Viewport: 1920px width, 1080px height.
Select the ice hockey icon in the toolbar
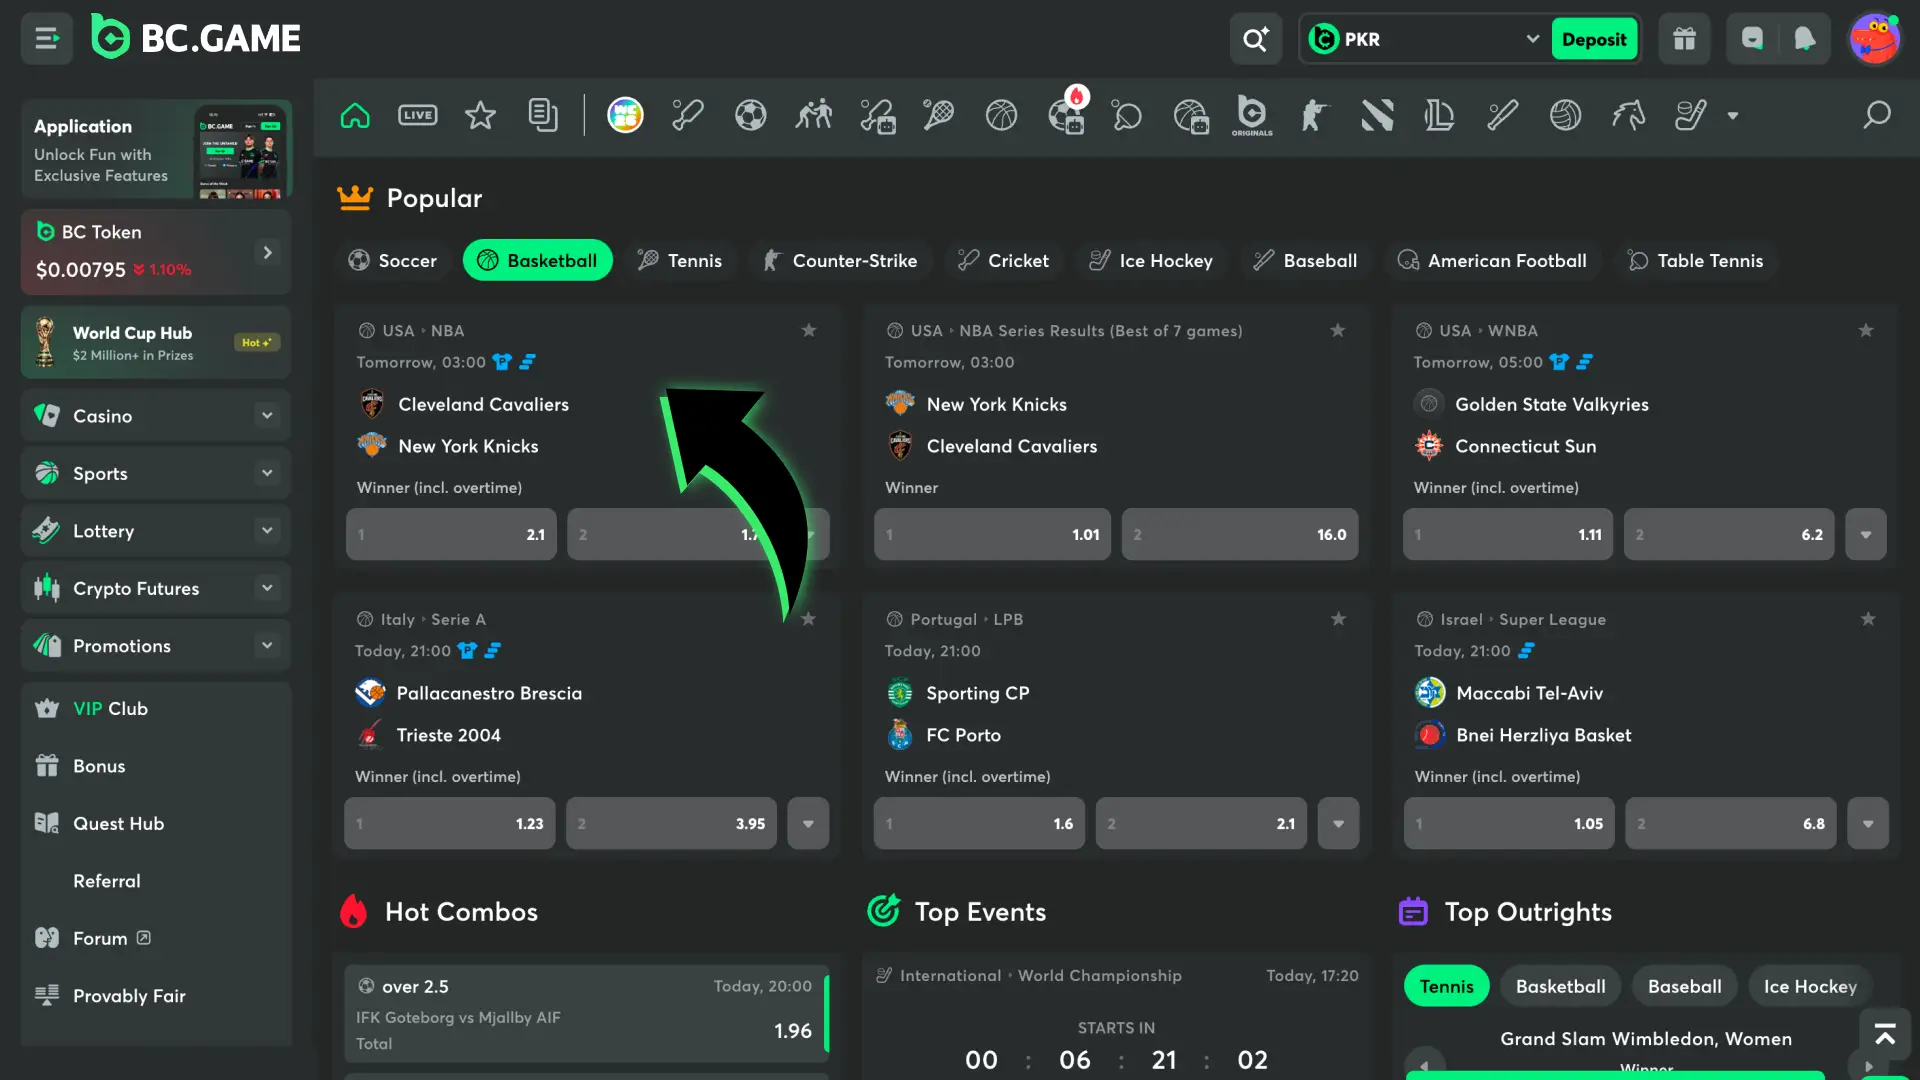point(1691,116)
